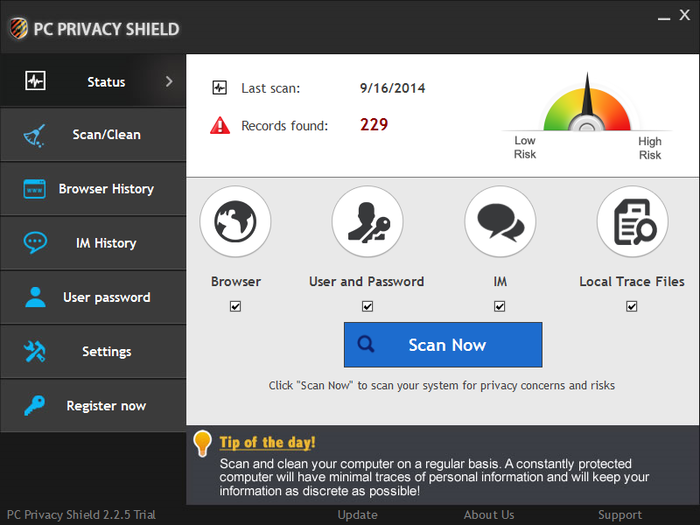Screen dimensions: 700x525
Task: Expand the Status chevron arrow
Action: pos(169,81)
